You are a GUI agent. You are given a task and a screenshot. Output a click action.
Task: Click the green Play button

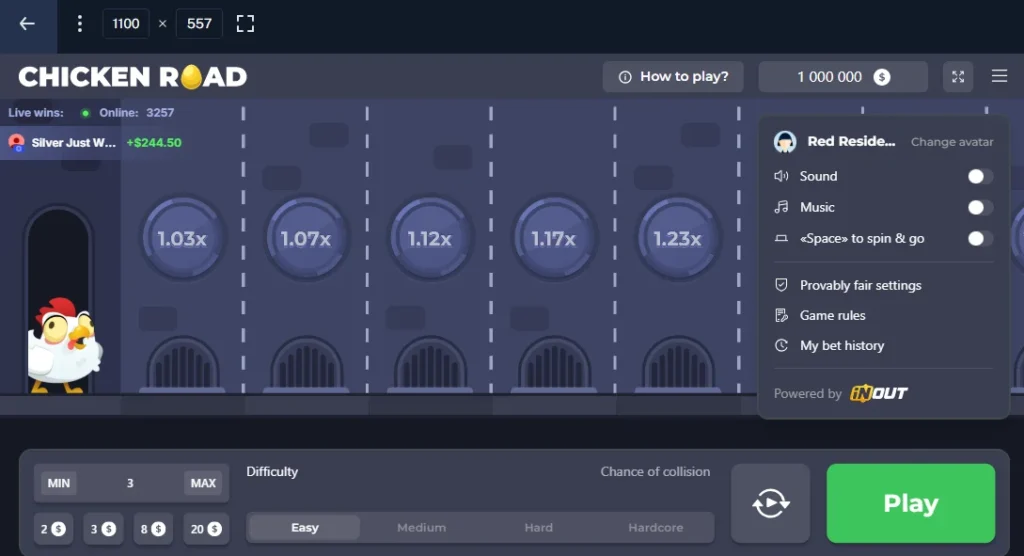910,503
